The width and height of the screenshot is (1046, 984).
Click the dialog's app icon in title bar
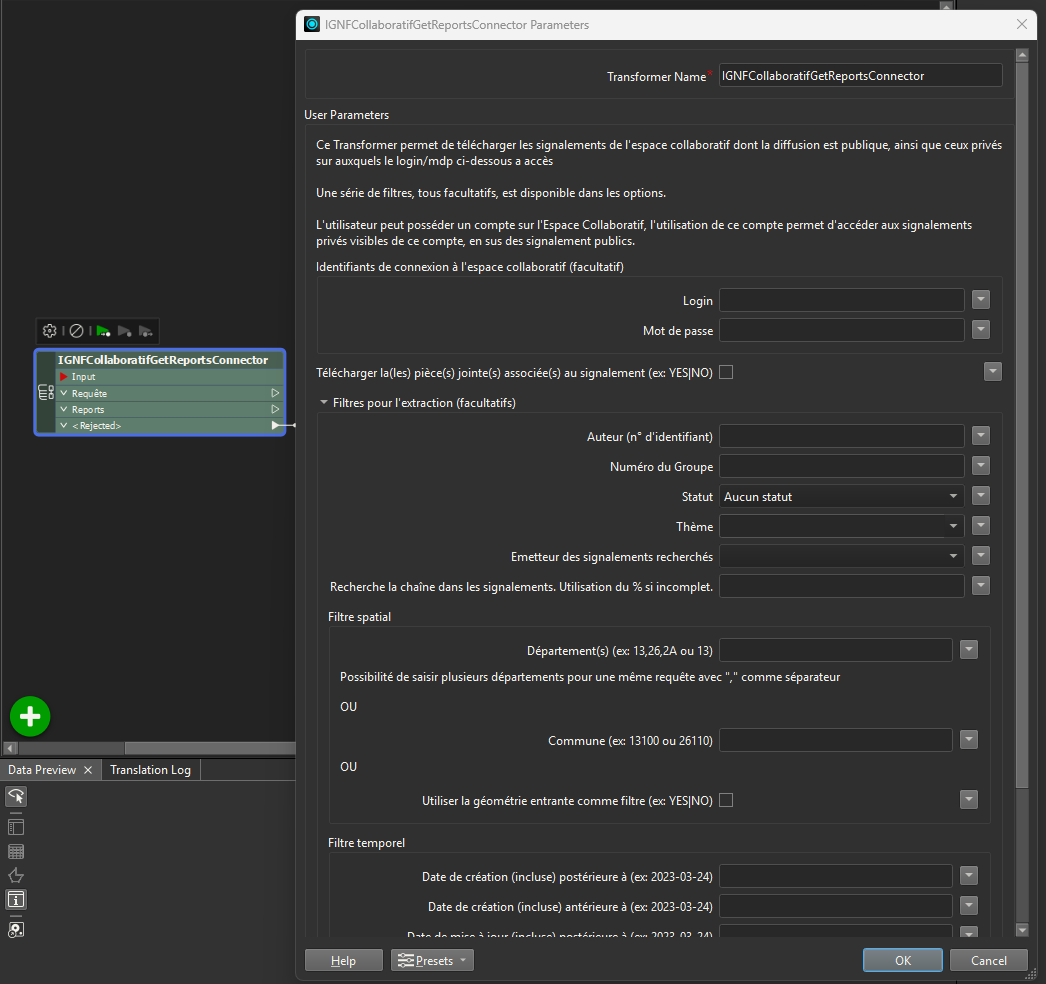click(x=312, y=25)
